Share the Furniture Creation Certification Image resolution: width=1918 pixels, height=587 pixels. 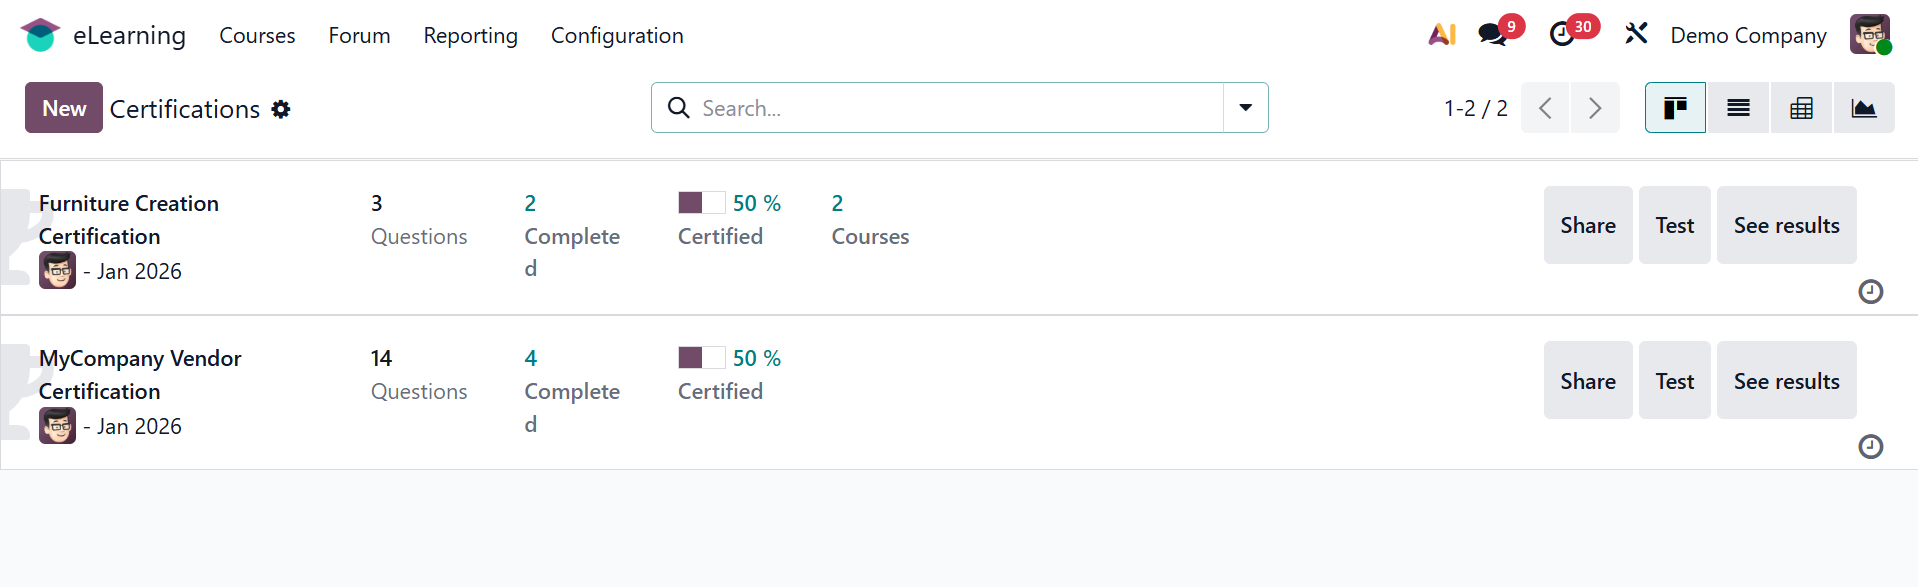pyautogui.click(x=1587, y=225)
